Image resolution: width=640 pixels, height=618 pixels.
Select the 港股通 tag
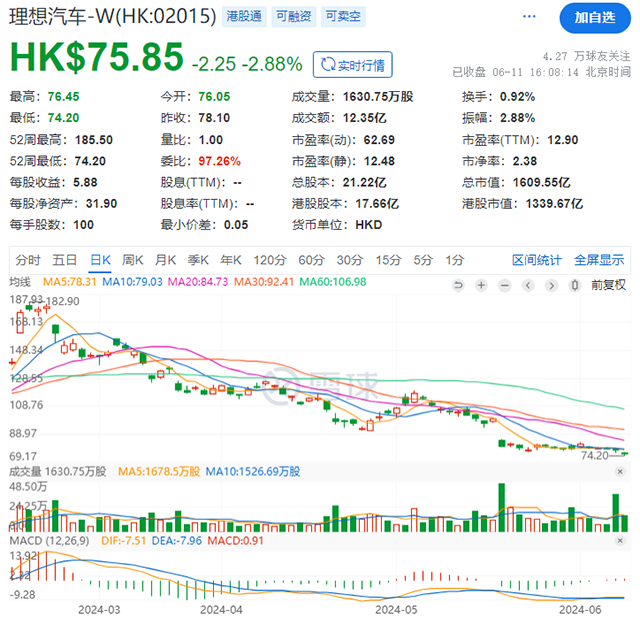(244, 16)
